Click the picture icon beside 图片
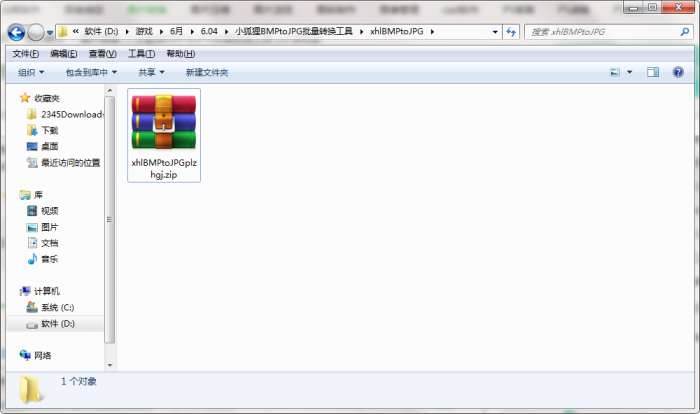The height and width of the screenshot is (414, 700). pyautogui.click(x=32, y=227)
